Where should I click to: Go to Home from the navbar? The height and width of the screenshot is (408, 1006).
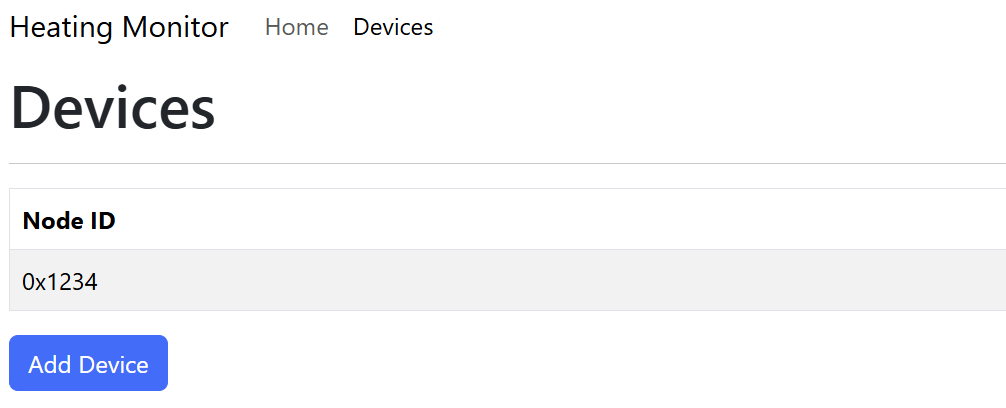296,27
